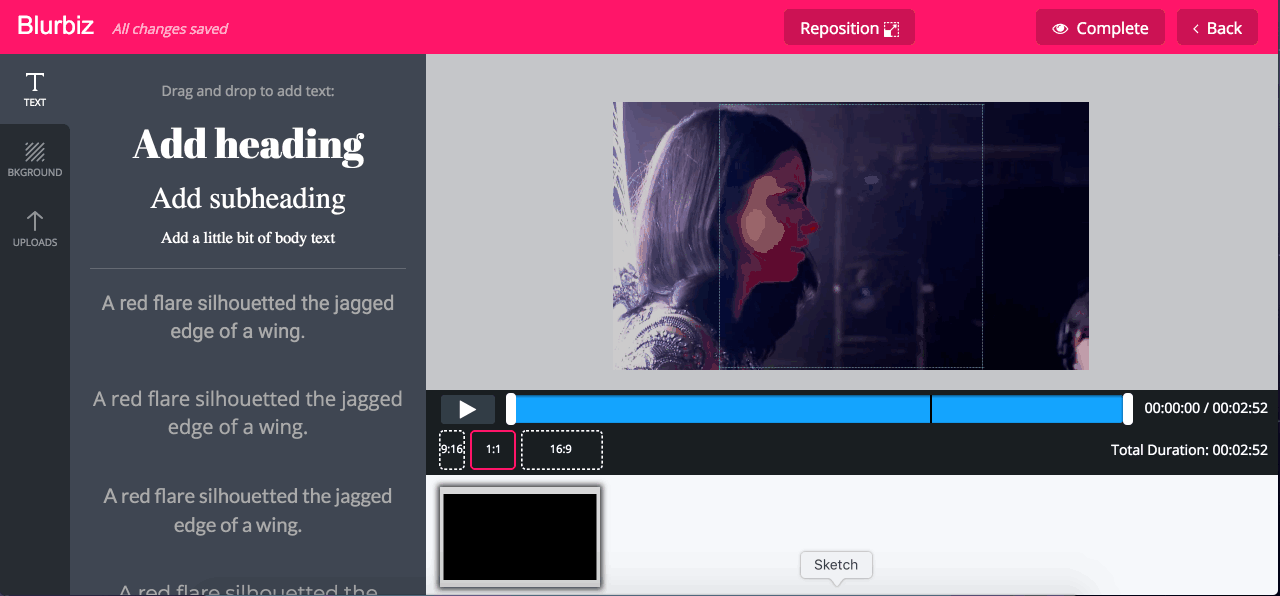Select the 1:1 aspect ratio

pyautogui.click(x=492, y=449)
